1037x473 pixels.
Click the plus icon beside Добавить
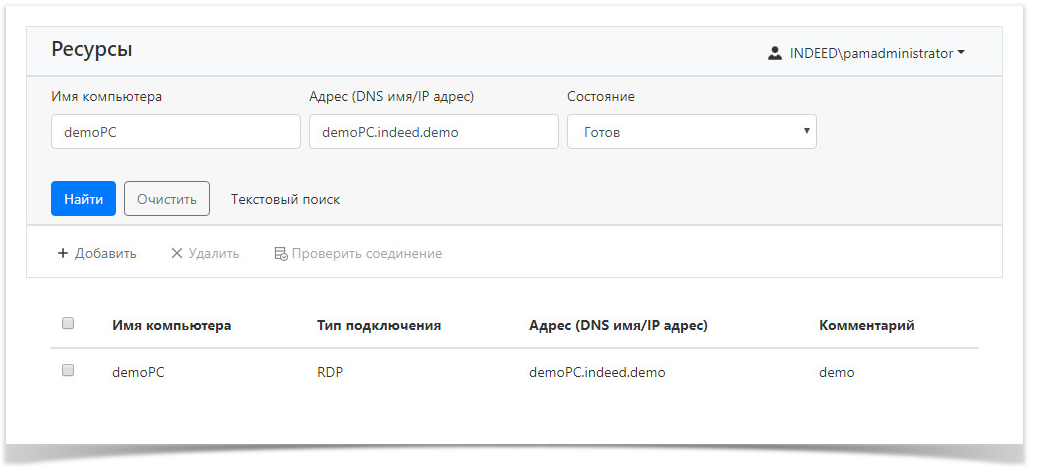(63, 254)
